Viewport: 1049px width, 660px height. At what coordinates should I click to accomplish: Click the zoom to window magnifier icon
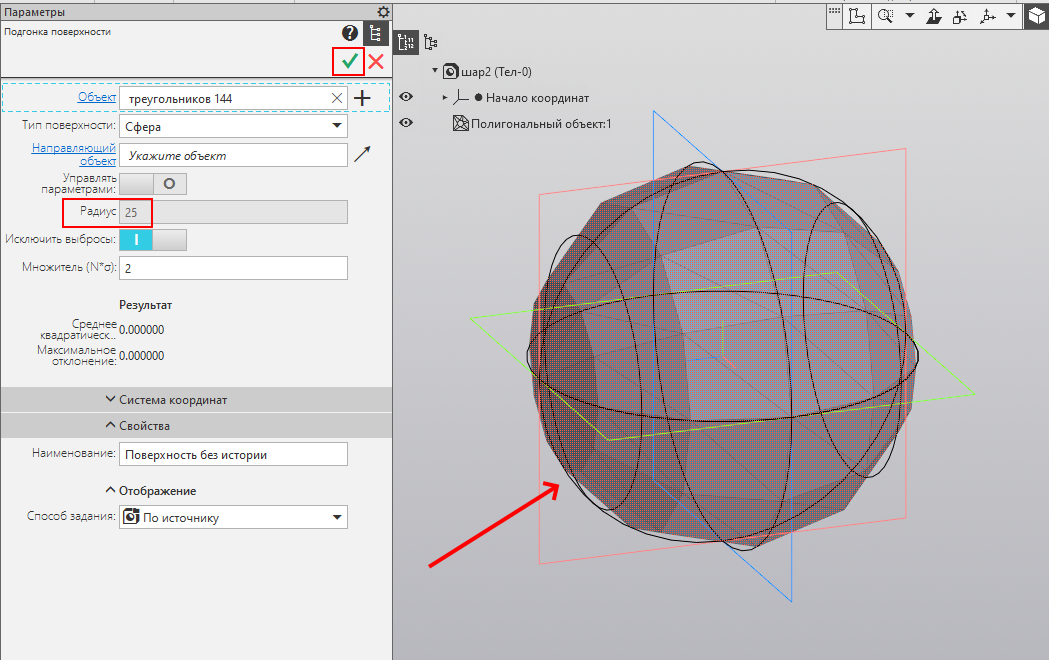886,16
